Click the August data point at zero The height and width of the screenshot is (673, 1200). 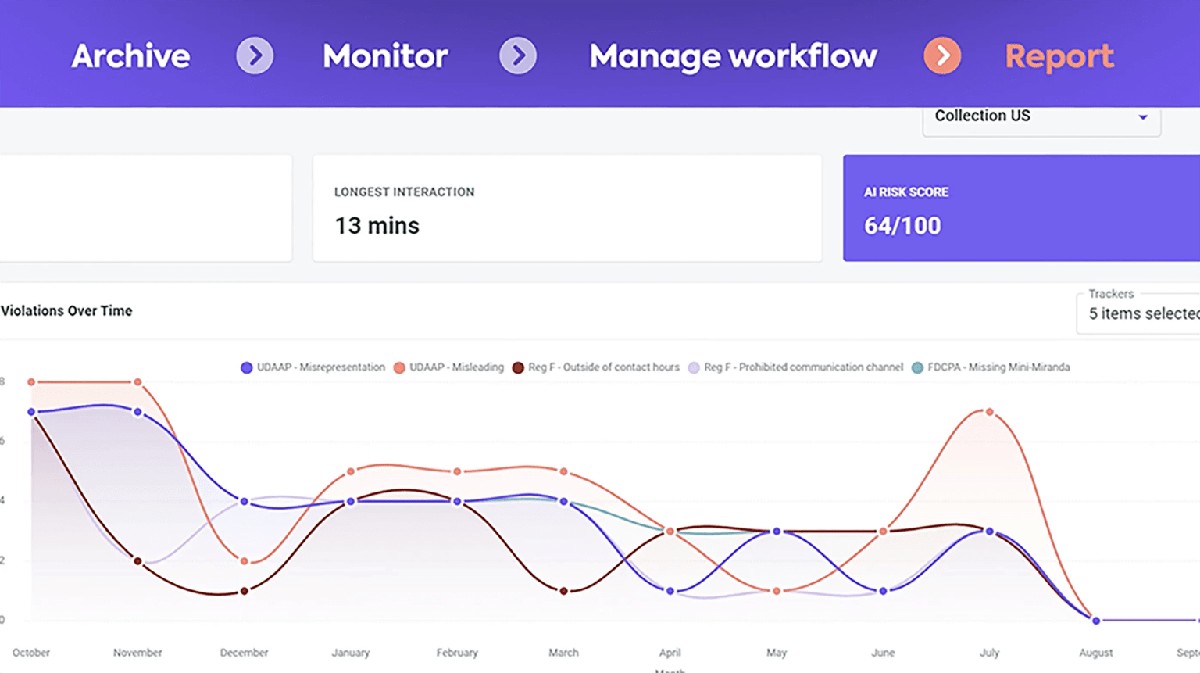click(x=1096, y=621)
